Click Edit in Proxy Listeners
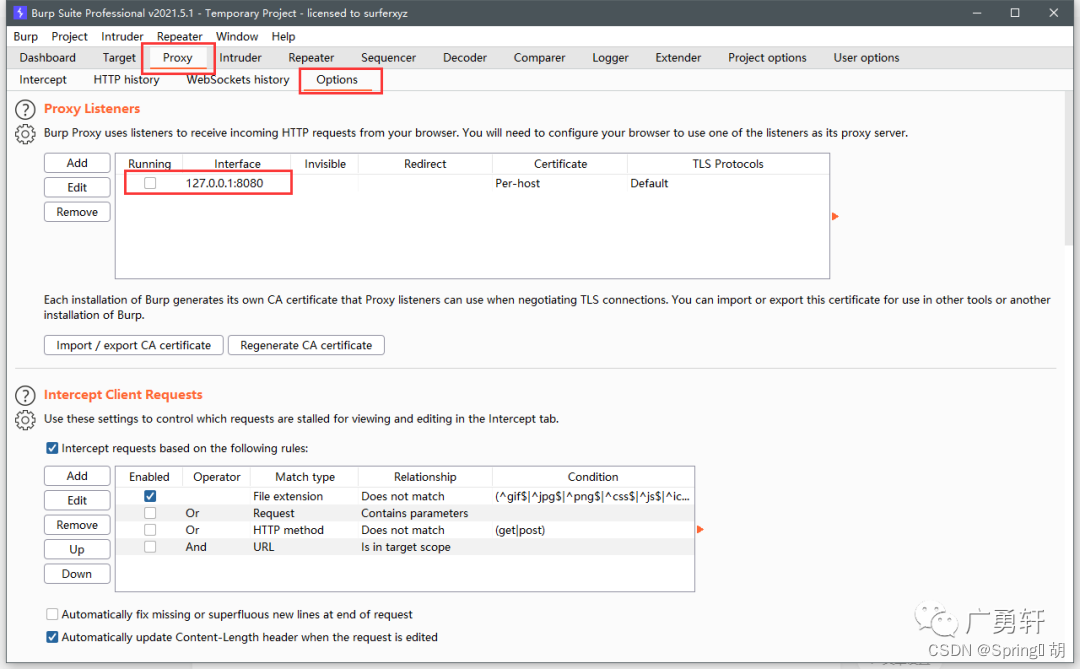 coord(77,187)
